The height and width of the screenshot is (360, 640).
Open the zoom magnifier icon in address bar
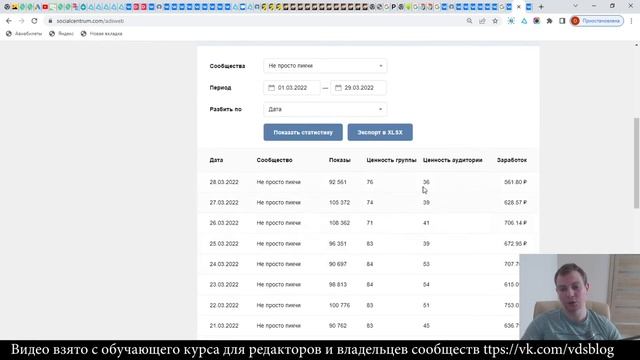(x=469, y=21)
